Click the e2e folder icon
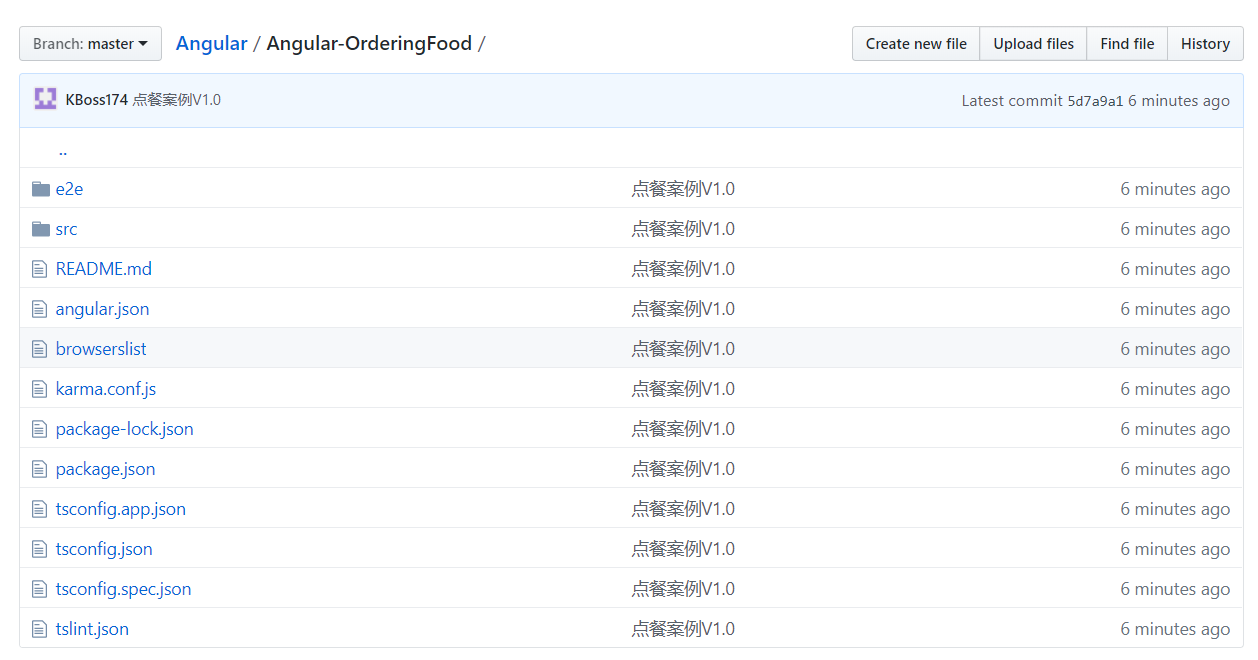 pos(41,189)
